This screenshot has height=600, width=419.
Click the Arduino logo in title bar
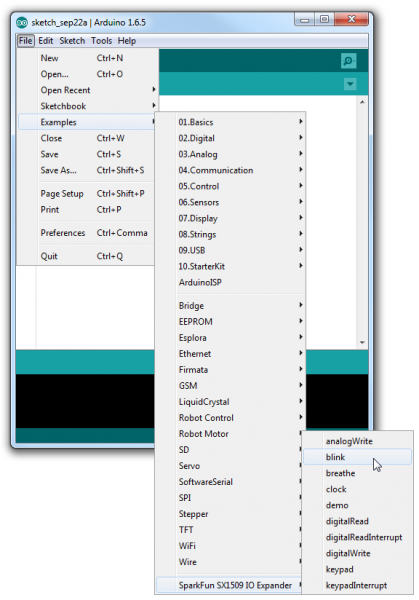click(x=22, y=23)
